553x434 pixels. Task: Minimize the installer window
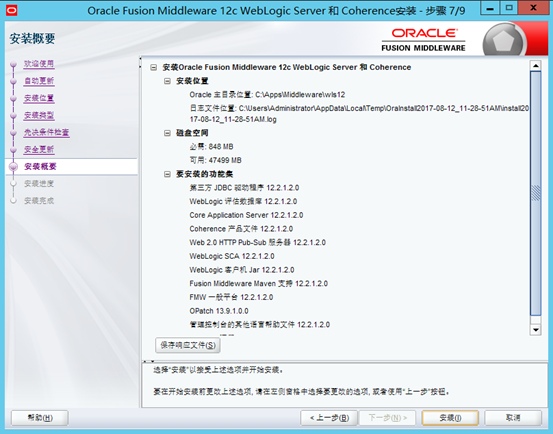coord(490,8)
